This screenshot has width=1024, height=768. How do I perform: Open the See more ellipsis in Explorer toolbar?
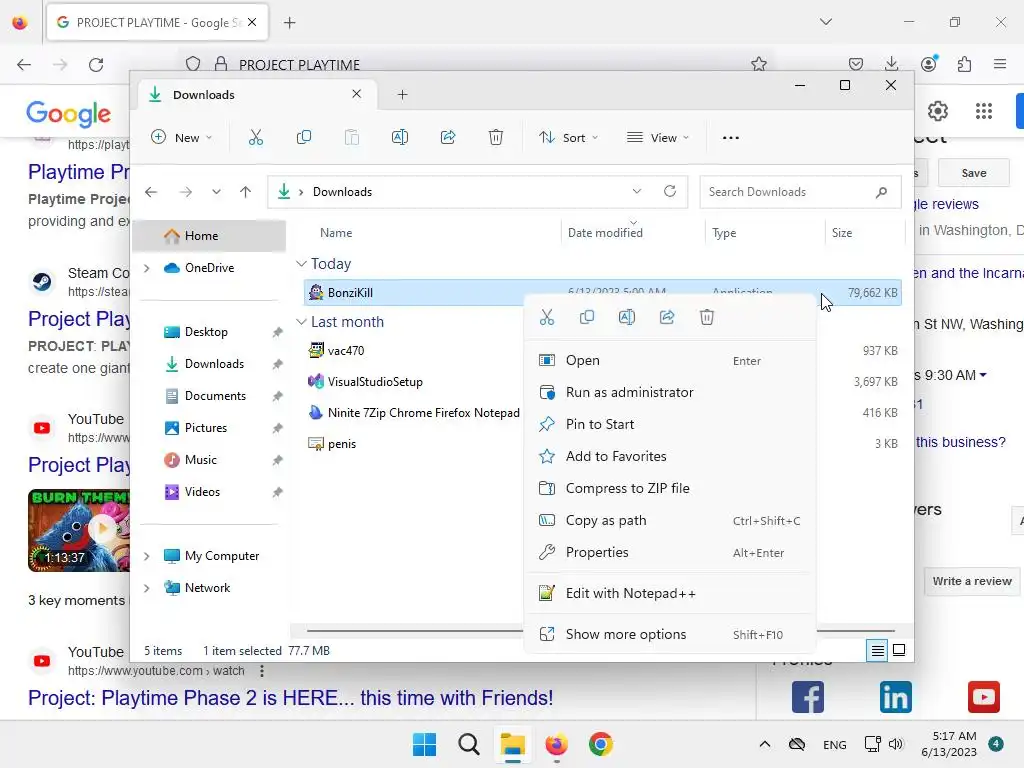(x=731, y=138)
